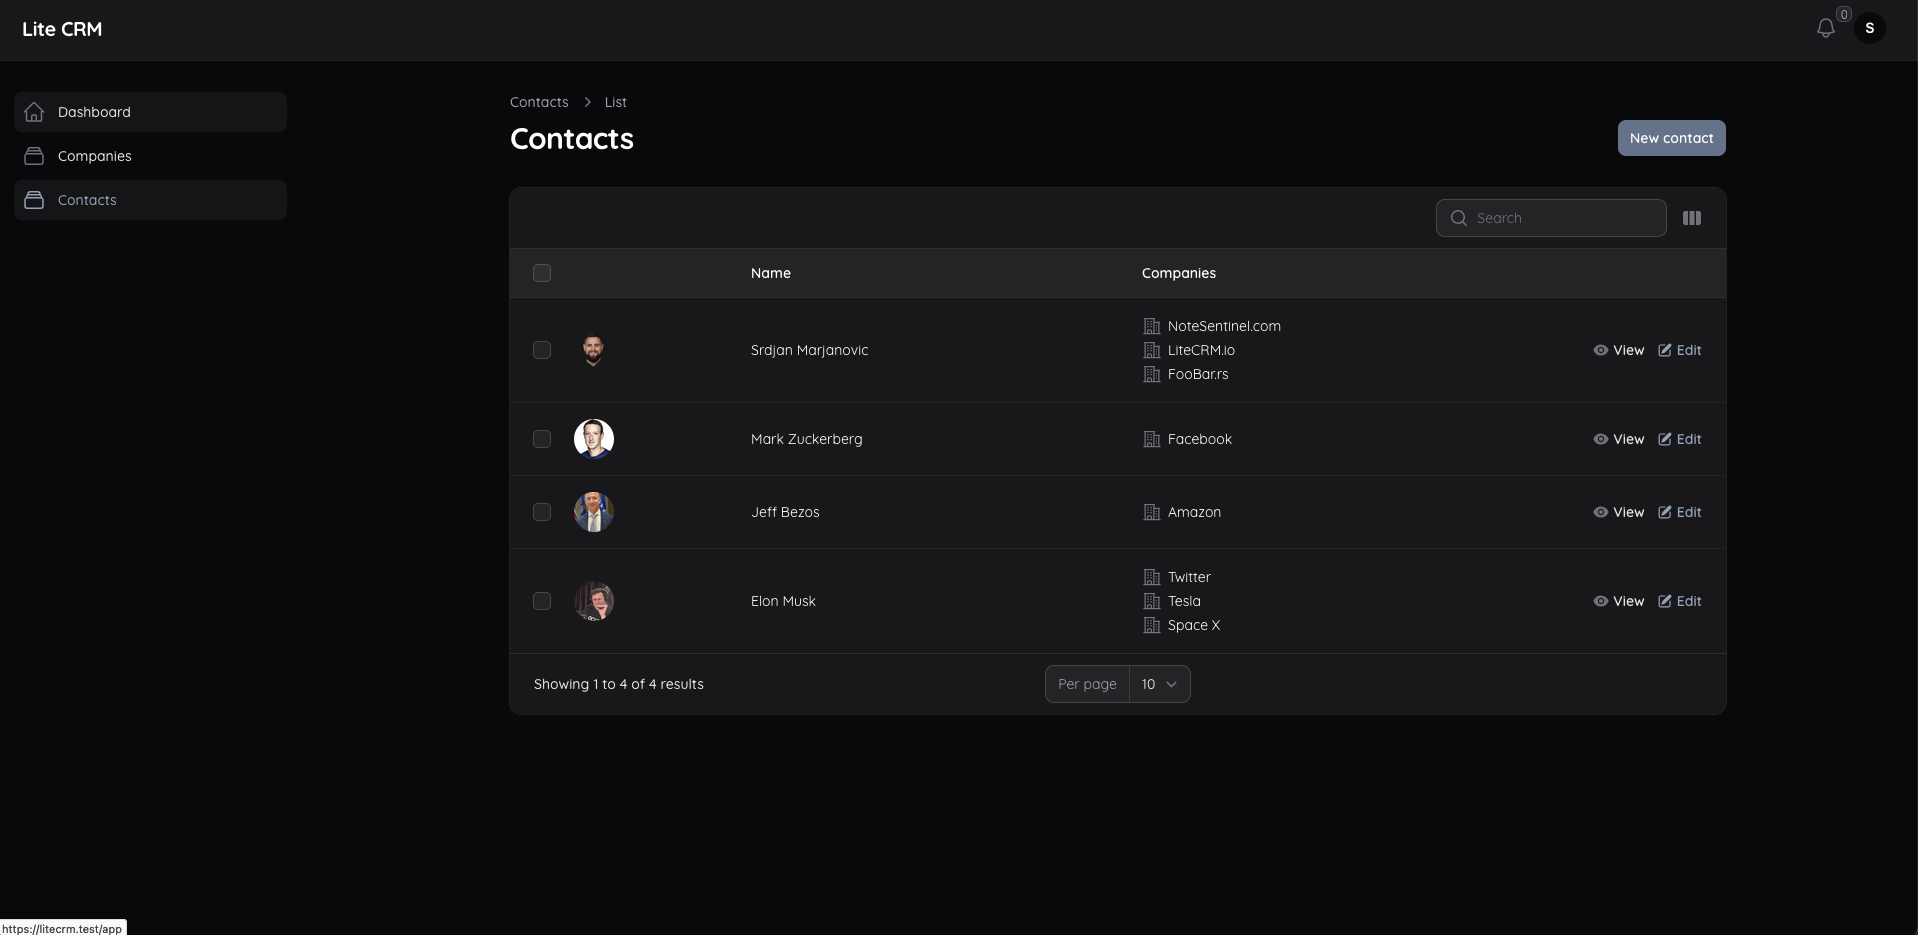The height and width of the screenshot is (935, 1918).
Task: Click the eye icon to view Jeff Bezos
Action: click(1599, 511)
